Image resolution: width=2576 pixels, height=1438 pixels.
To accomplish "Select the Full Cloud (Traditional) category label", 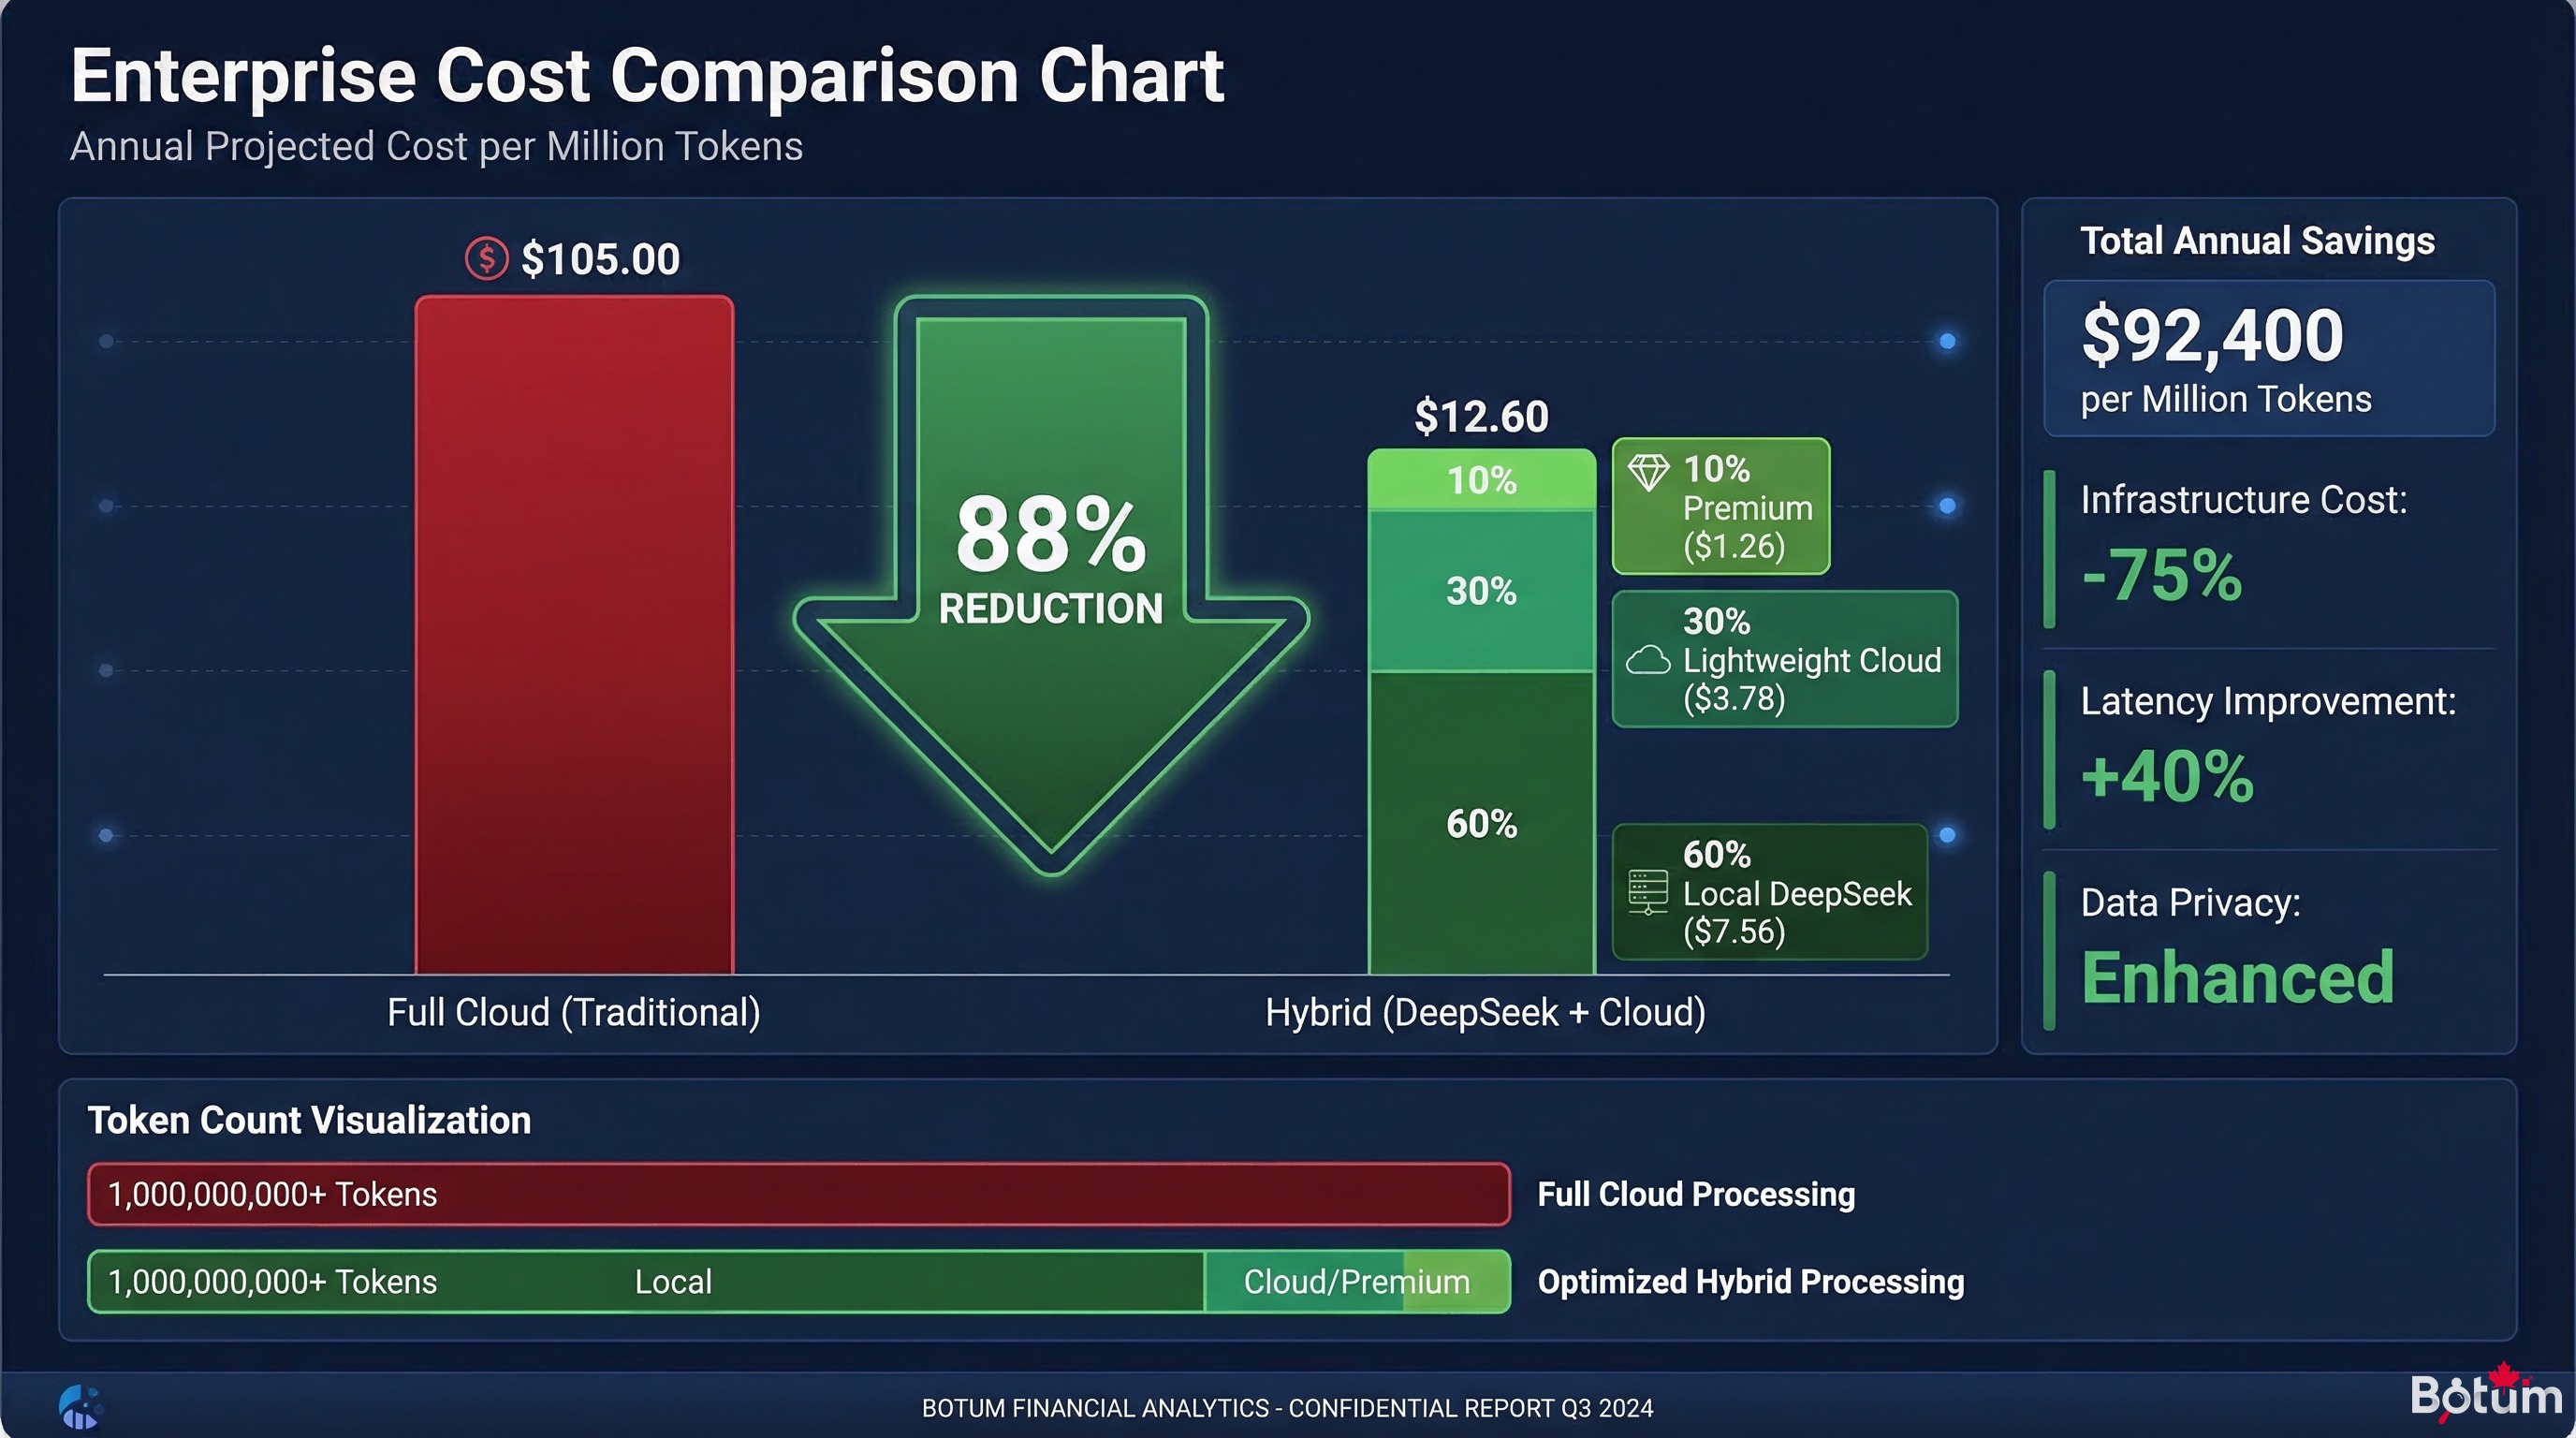I will [x=573, y=1012].
